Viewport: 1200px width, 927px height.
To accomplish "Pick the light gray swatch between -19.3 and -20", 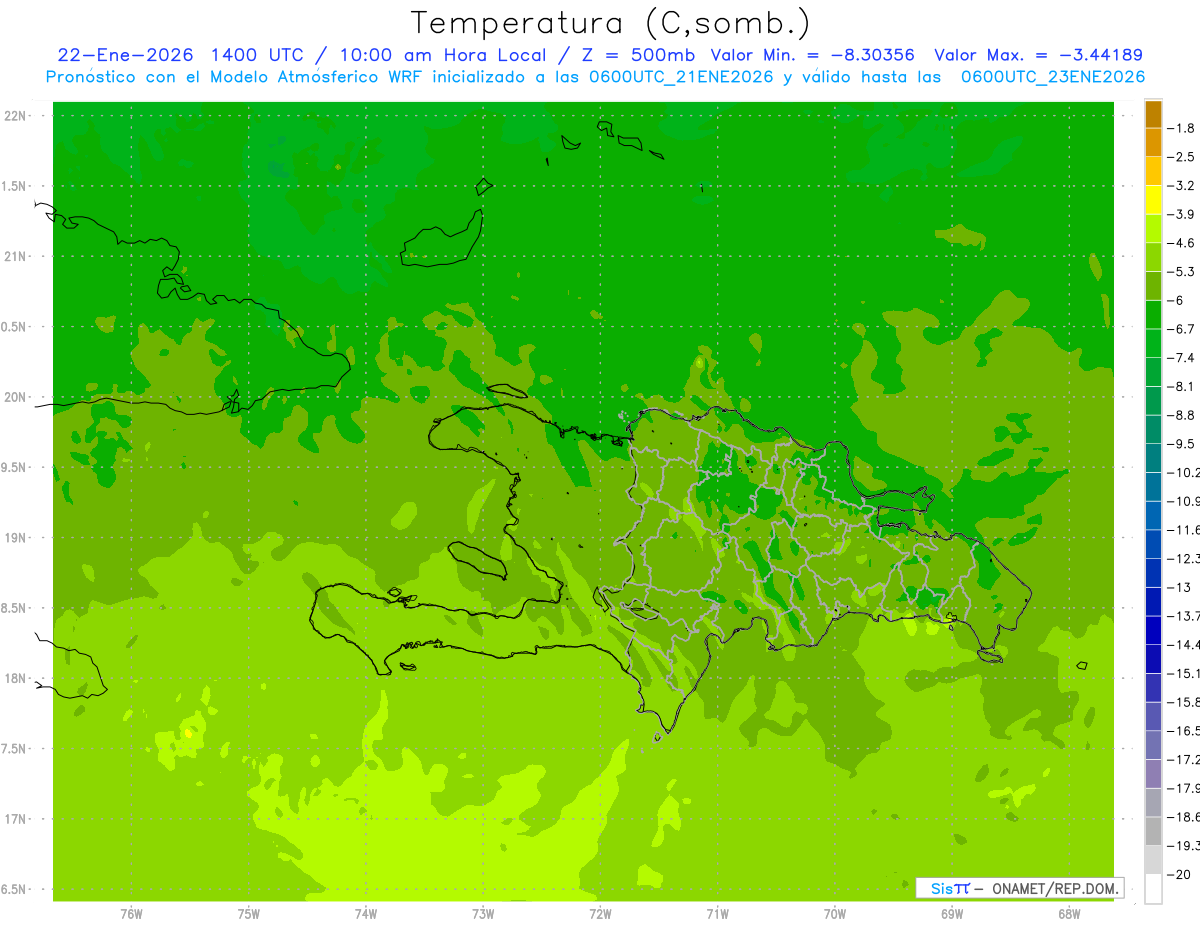I will [1153, 859].
